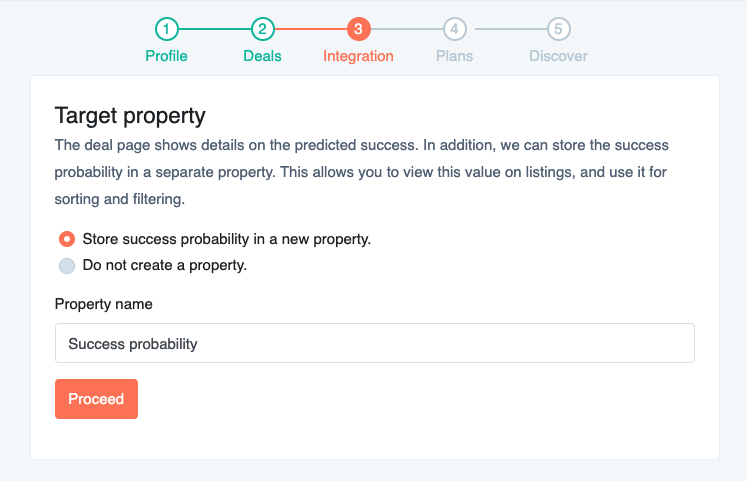Image resolution: width=747 pixels, height=481 pixels.
Task: Click the "Property name" field label
Action: pyautogui.click(x=103, y=304)
